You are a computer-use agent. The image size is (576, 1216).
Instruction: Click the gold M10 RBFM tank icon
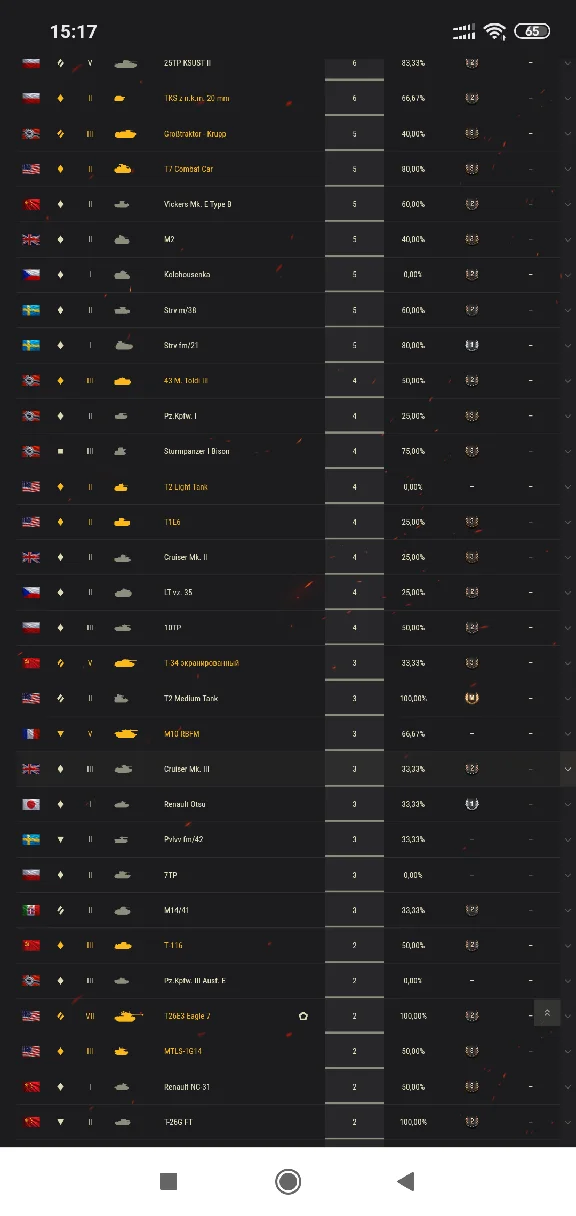coord(125,733)
